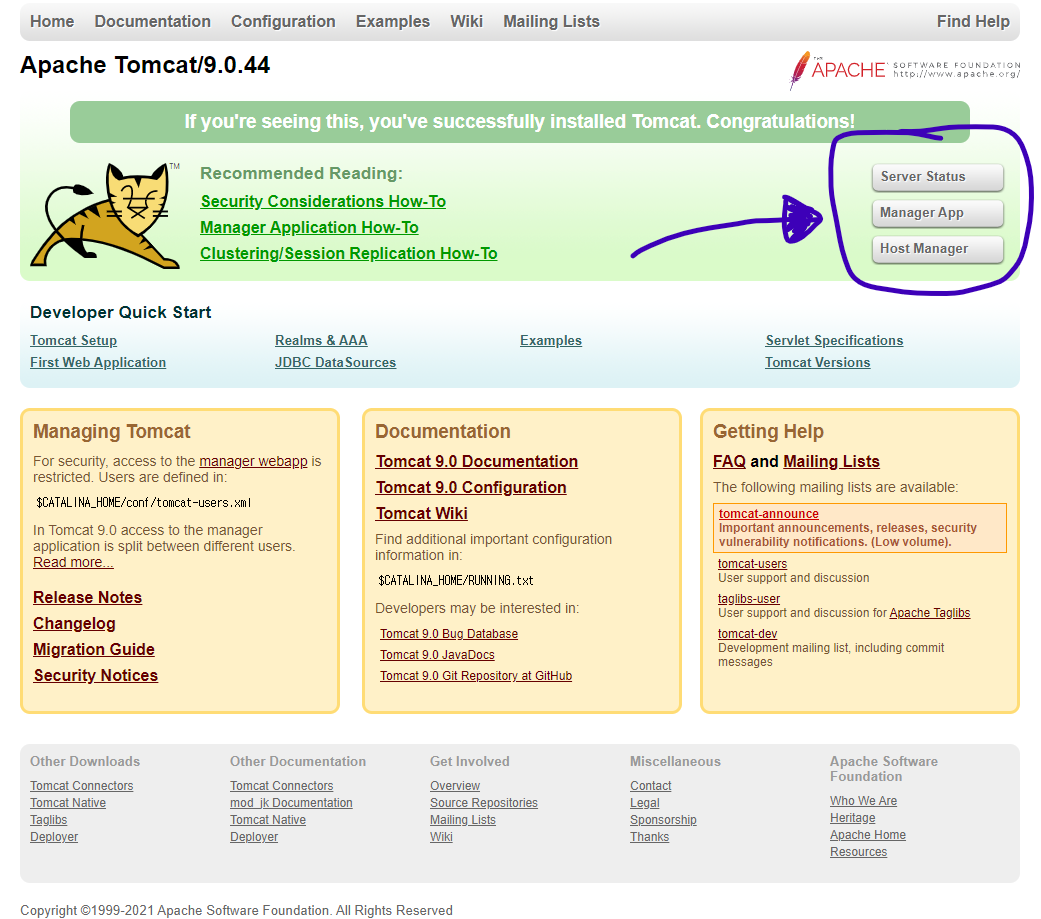This screenshot has height=919, width=1041.
Task: Click Deployer under Other Documentation
Action: tap(254, 837)
